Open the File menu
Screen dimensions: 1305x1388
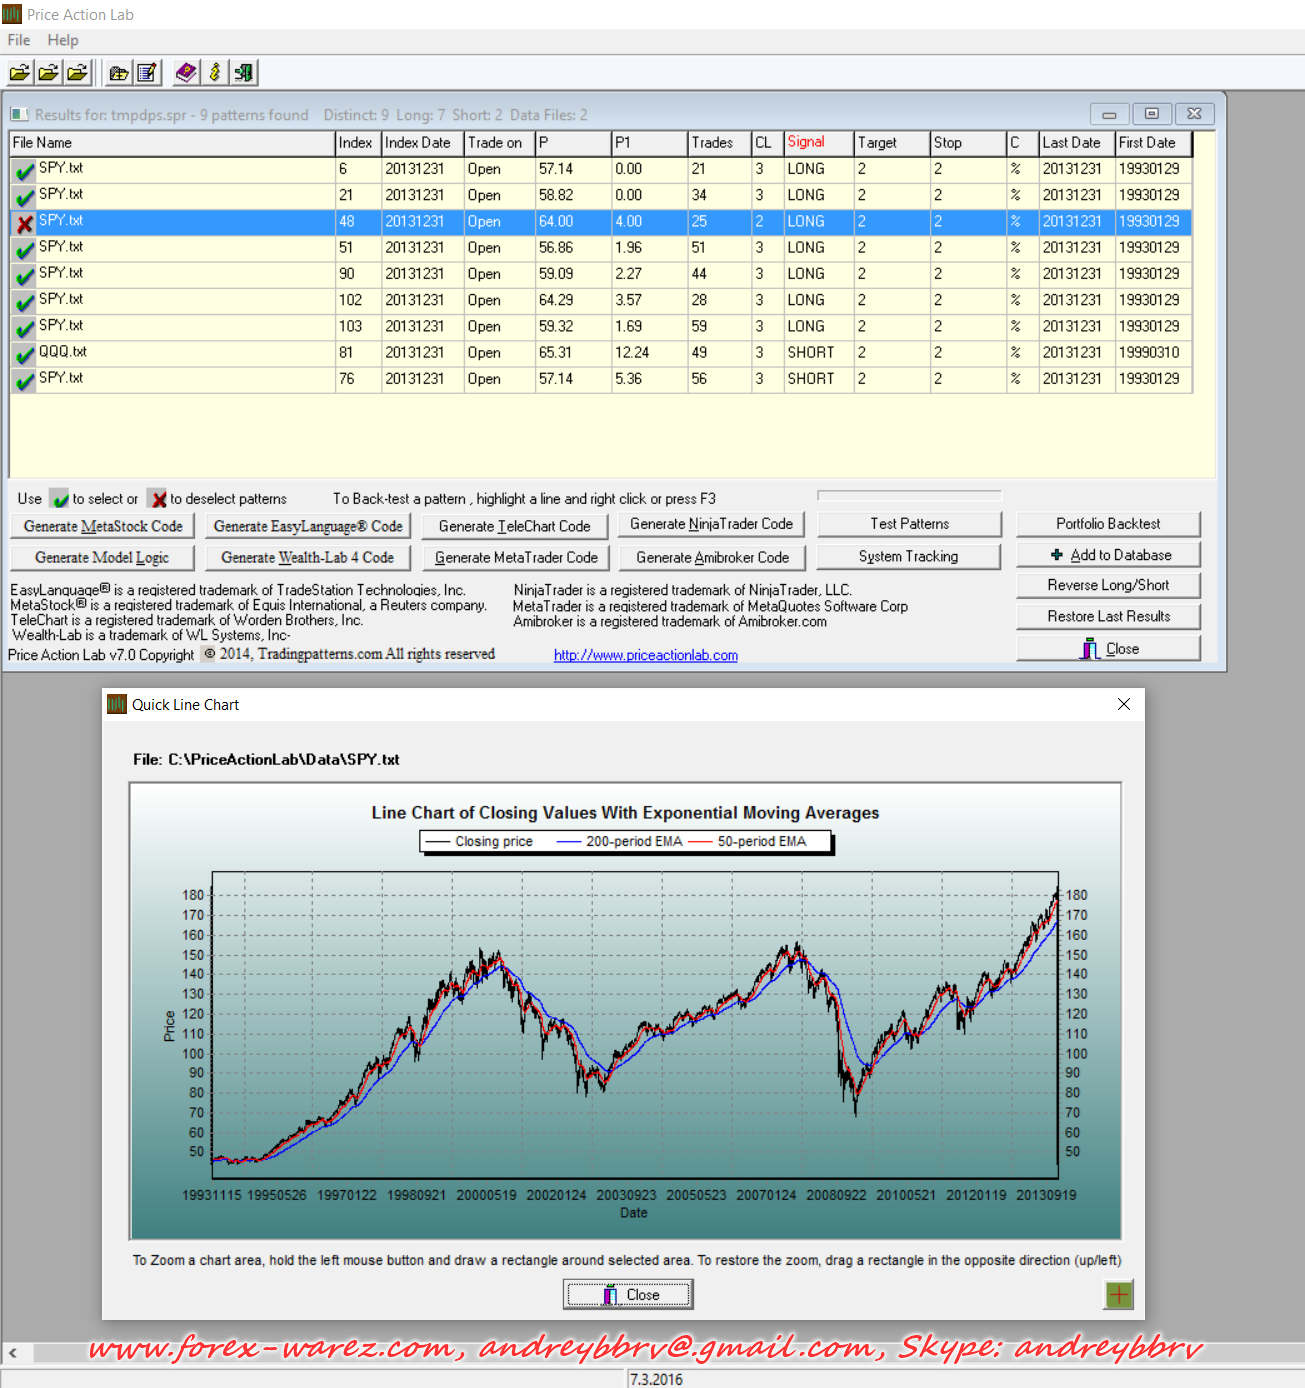coord(19,40)
